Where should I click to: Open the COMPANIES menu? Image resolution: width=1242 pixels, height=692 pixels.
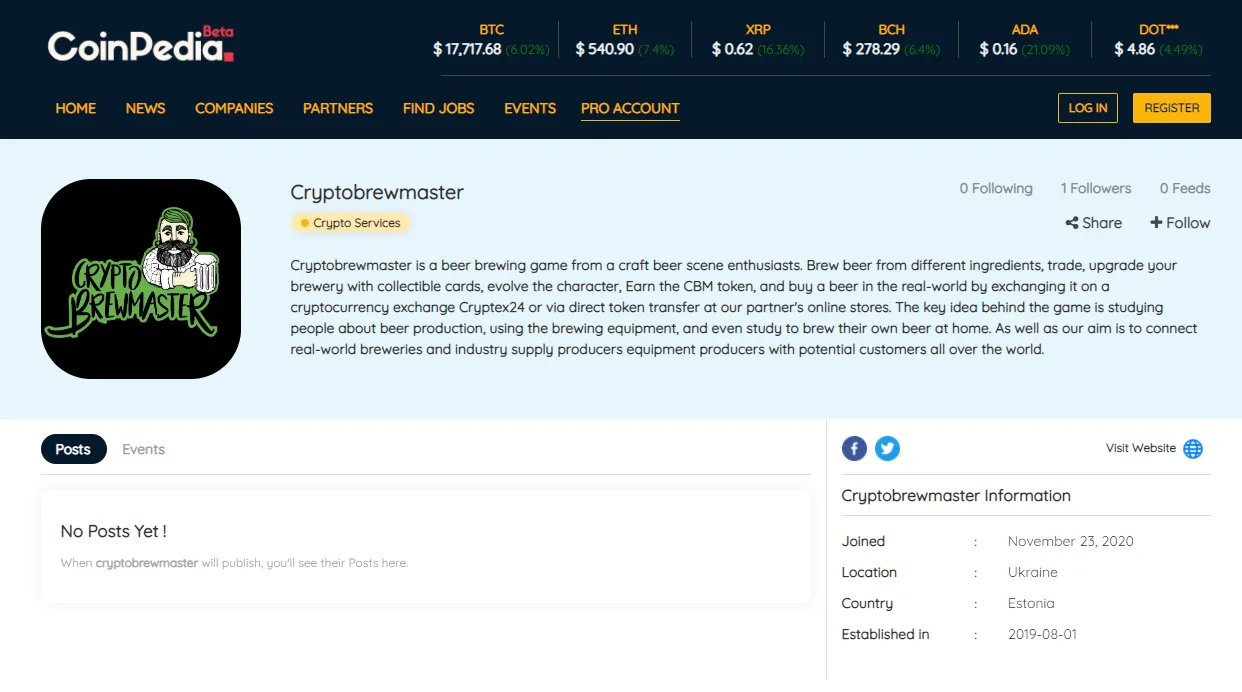tap(234, 108)
